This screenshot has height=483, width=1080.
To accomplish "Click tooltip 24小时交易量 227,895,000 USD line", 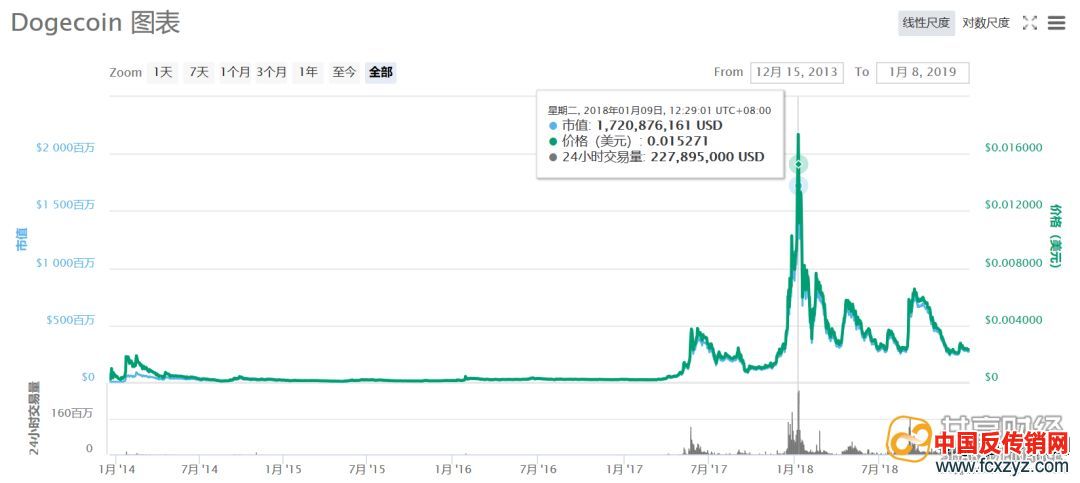I will (x=656, y=156).
